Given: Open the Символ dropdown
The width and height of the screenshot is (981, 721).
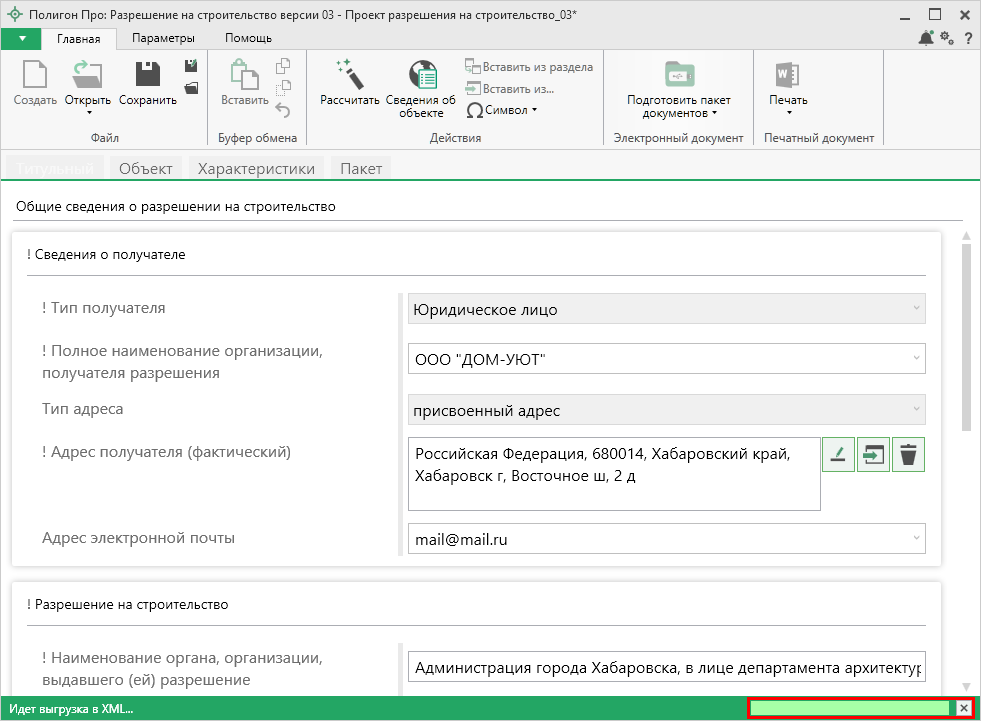Looking at the screenshot, I should [x=502, y=110].
